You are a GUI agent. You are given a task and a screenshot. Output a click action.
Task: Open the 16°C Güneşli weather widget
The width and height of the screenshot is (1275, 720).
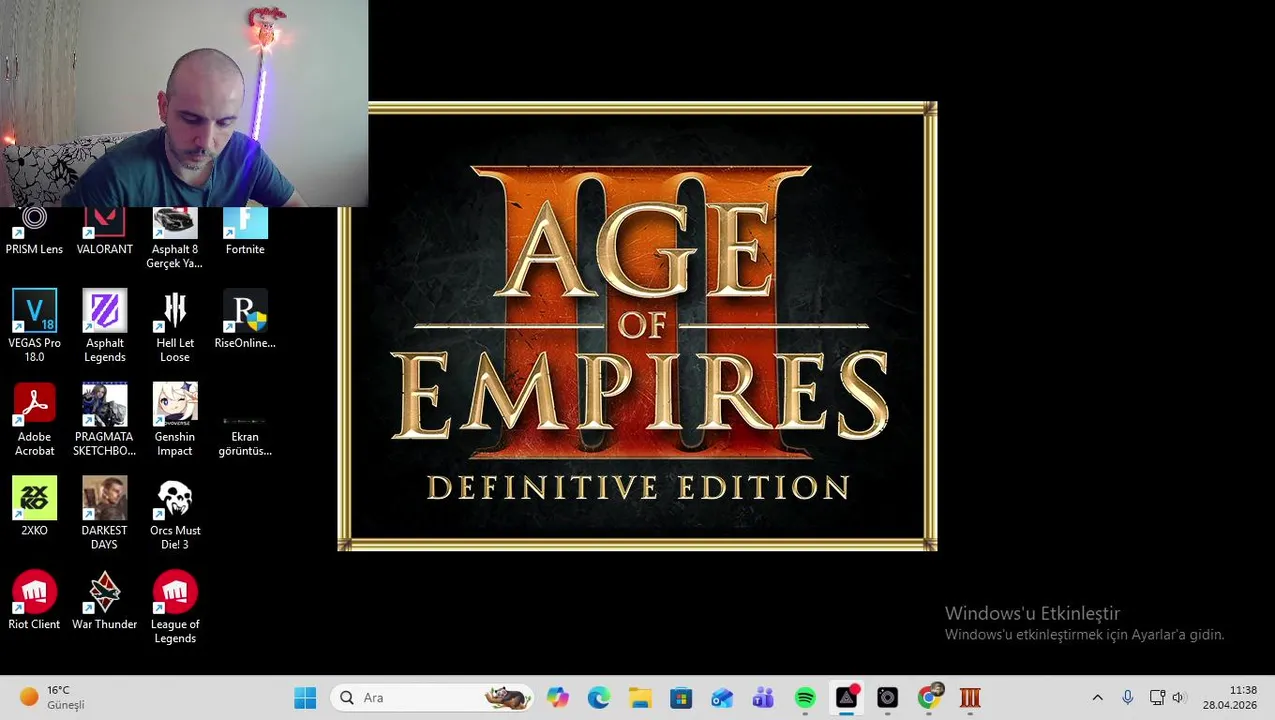(52, 698)
